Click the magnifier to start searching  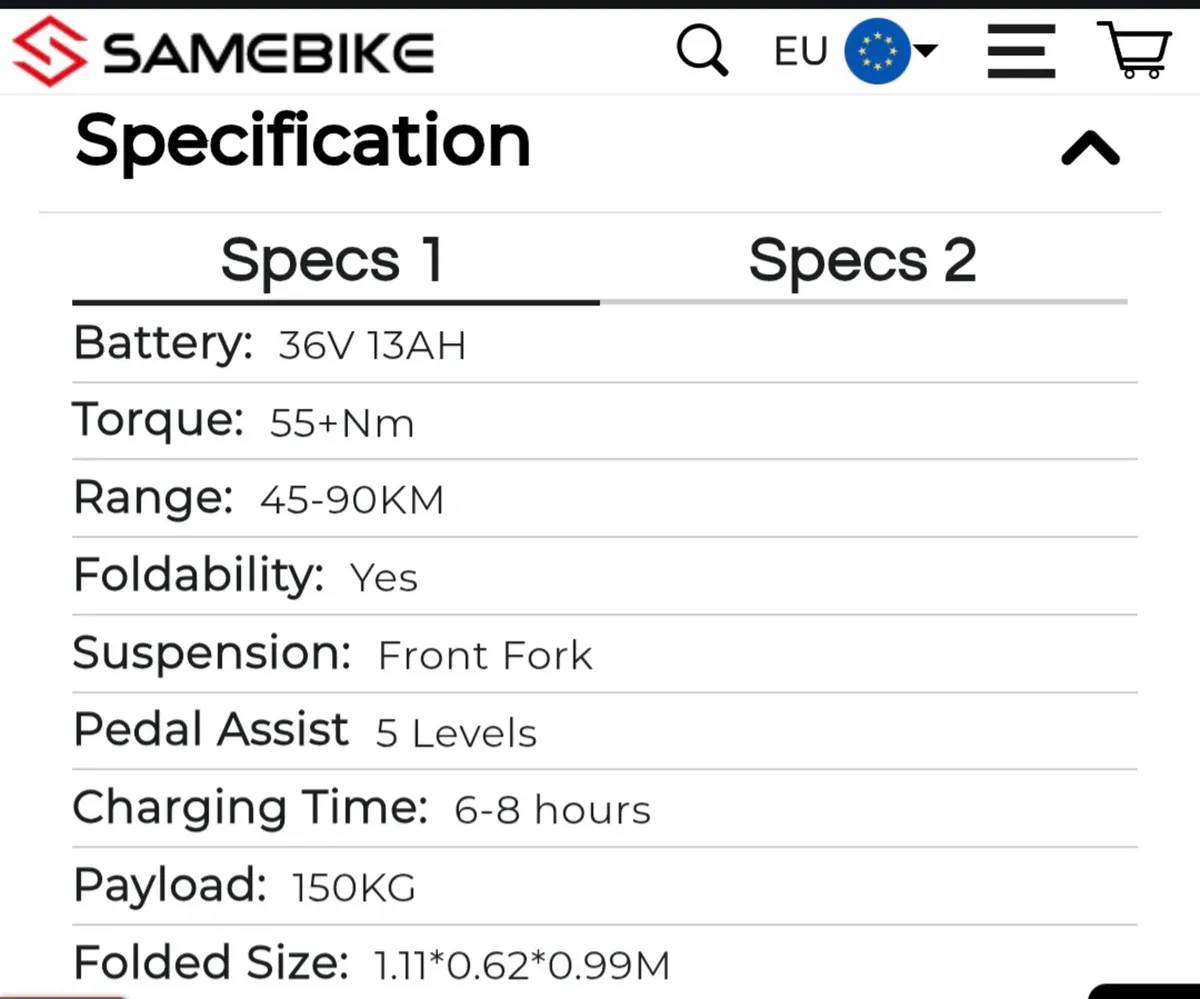[x=702, y=52]
